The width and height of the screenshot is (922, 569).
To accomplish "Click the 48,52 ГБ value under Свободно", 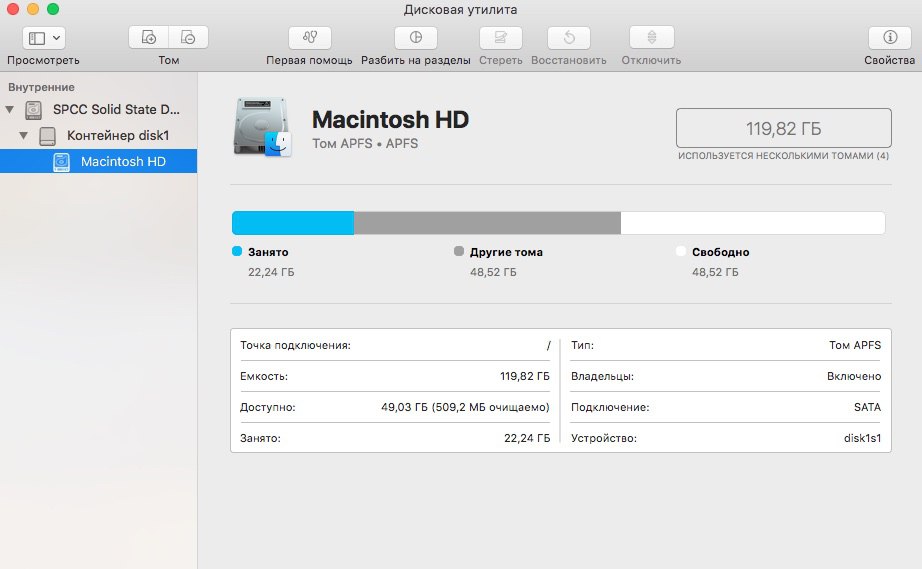I will coord(715,272).
